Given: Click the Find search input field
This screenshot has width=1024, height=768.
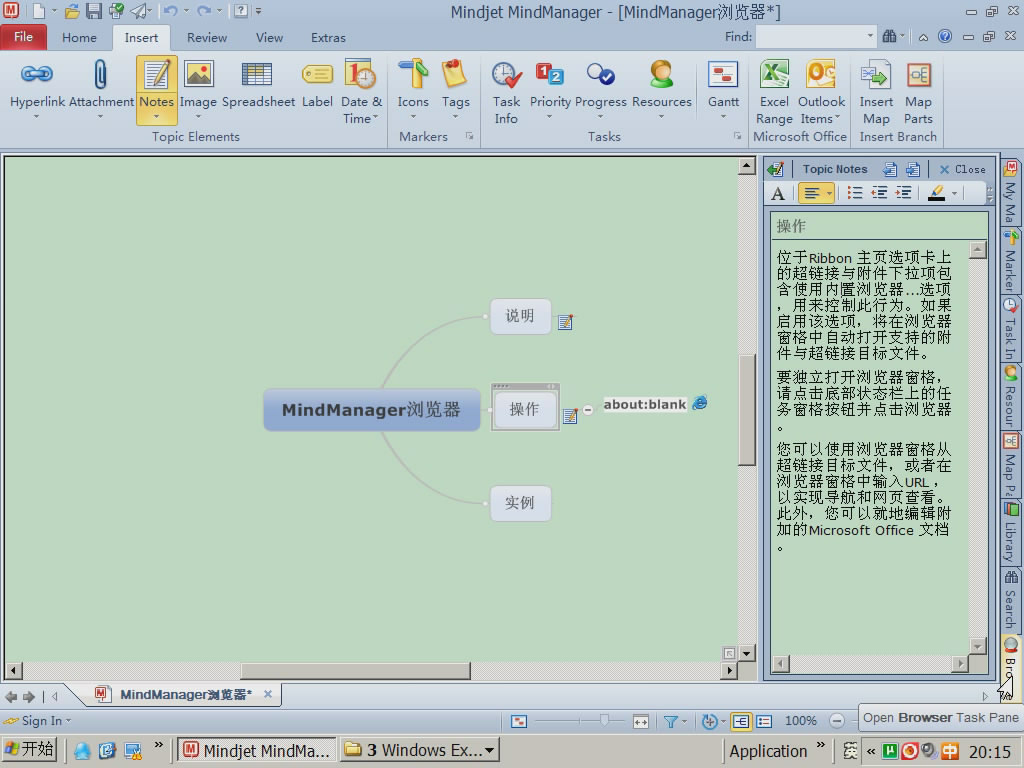Looking at the screenshot, I should pyautogui.click(x=814, y=37).
